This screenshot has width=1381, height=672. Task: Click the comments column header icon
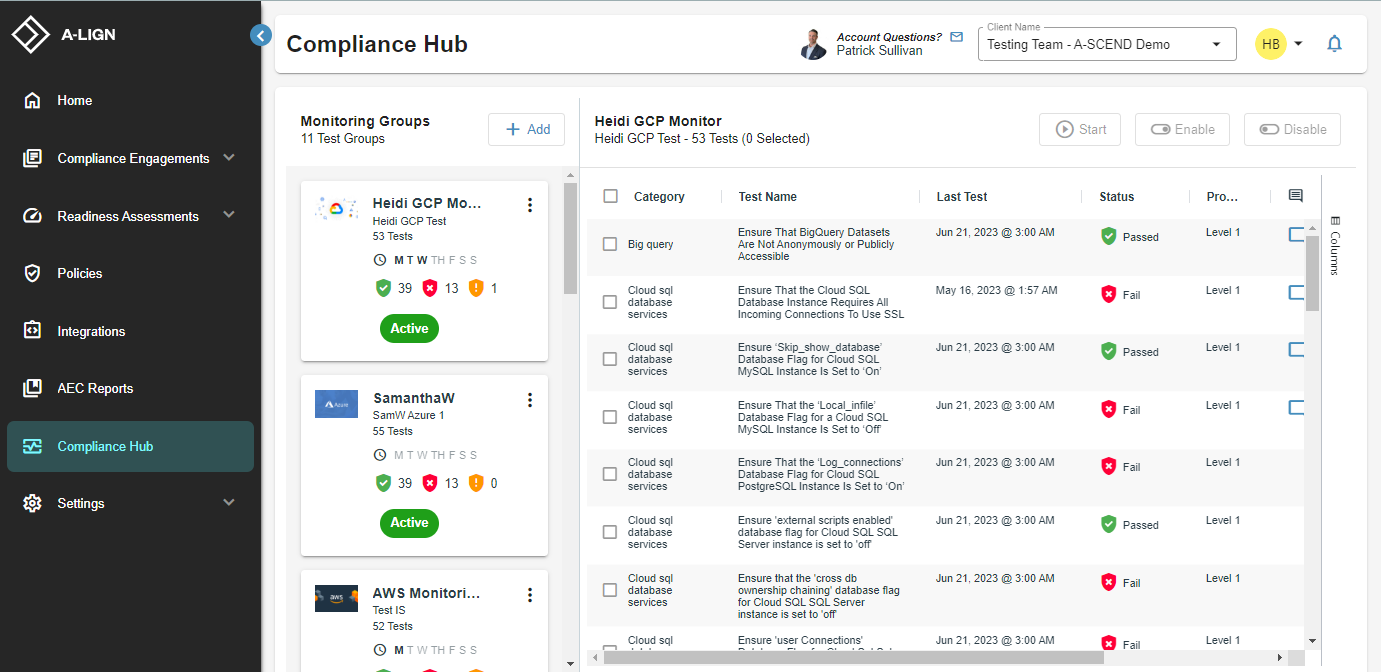[1296, 196]
